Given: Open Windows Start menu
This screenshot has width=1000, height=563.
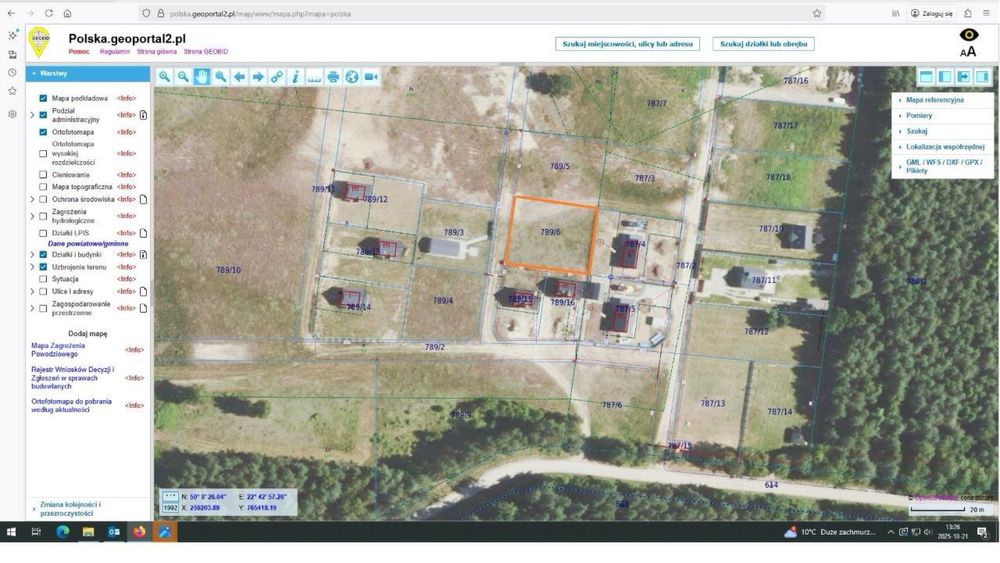Looking at the screenshot, I should click(11, 532).
